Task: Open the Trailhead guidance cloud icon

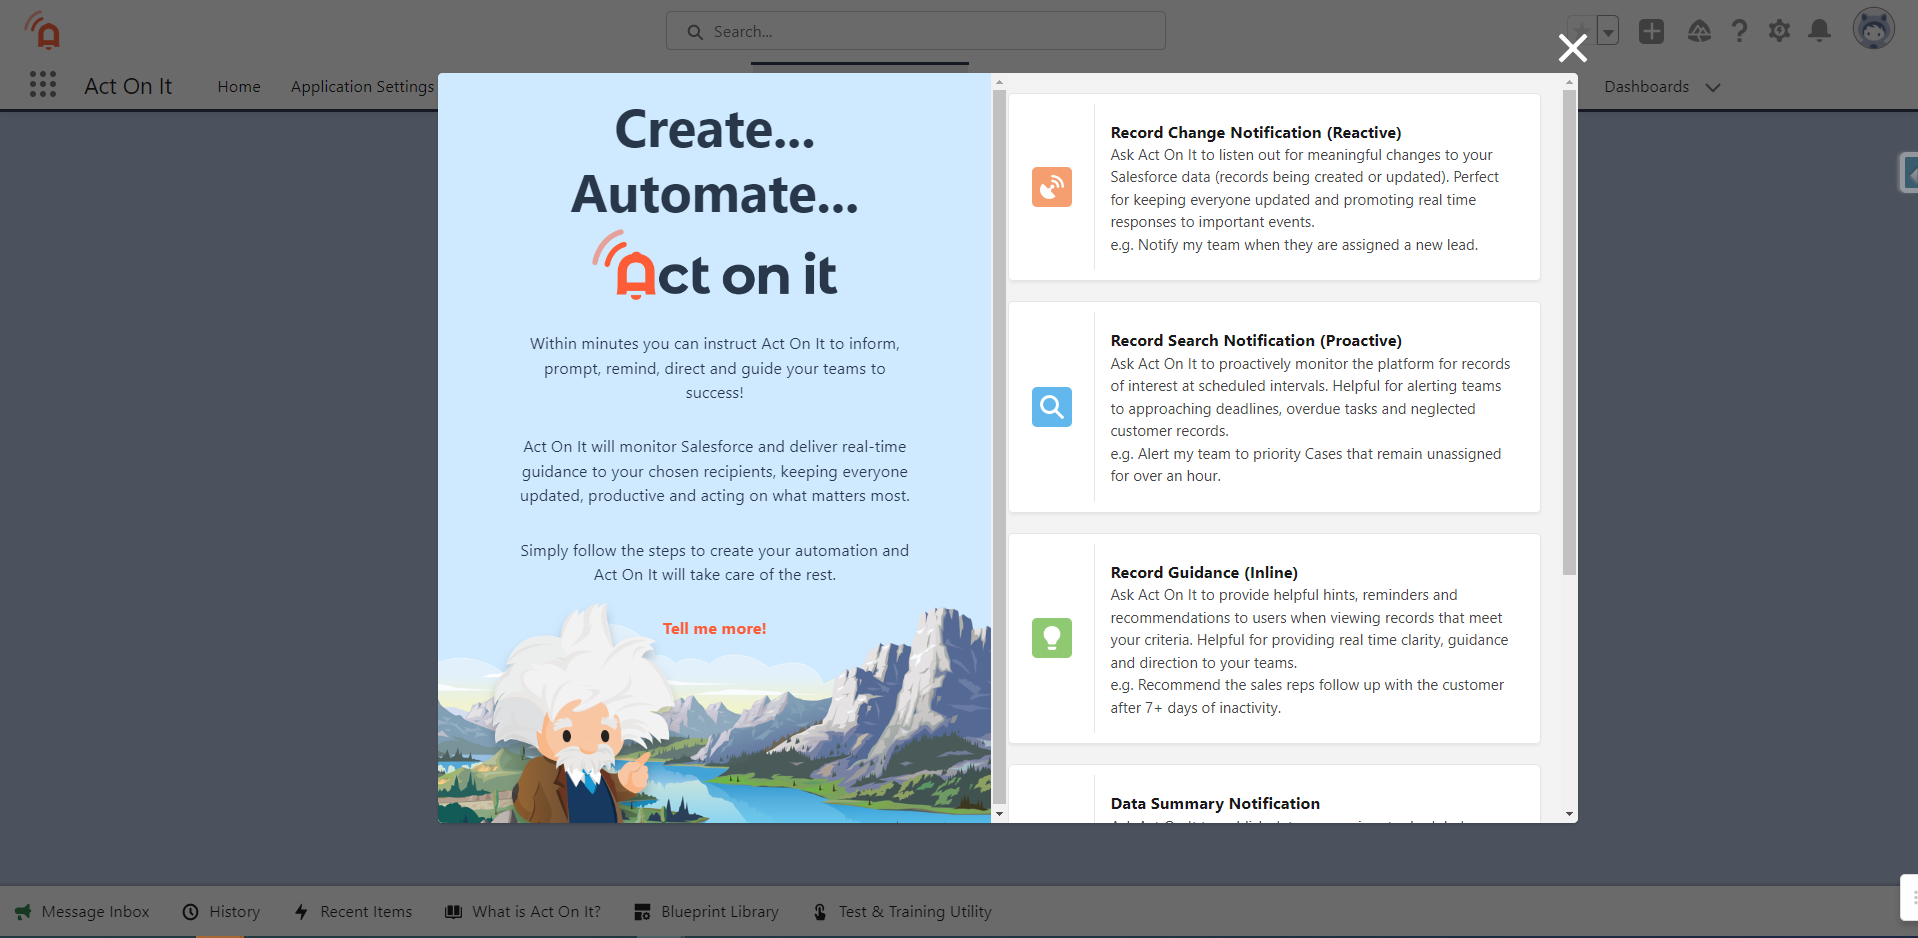Action: (x=1699, y=31)
